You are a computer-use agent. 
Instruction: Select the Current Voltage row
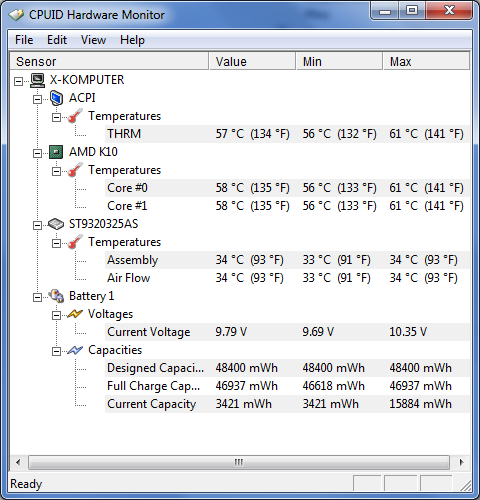point(287,332)
